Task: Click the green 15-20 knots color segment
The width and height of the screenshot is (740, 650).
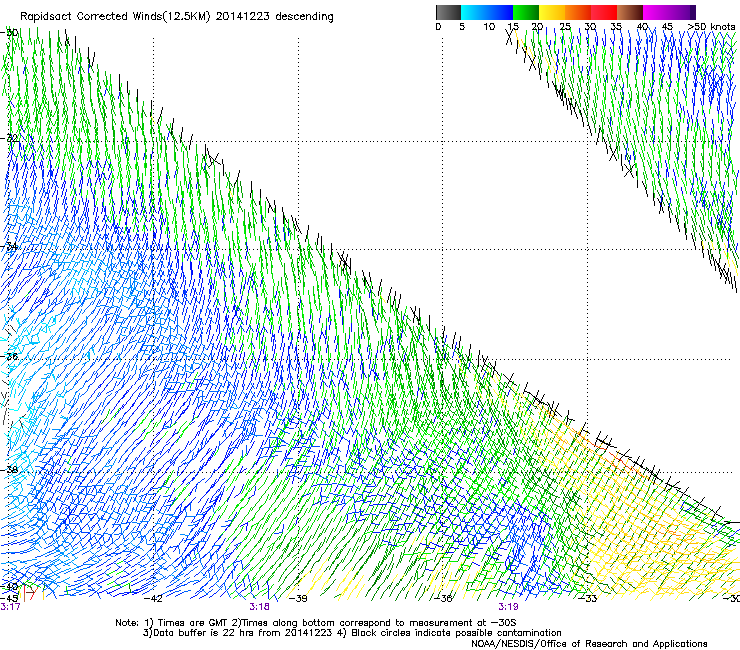Action: (x=526, y=12)
